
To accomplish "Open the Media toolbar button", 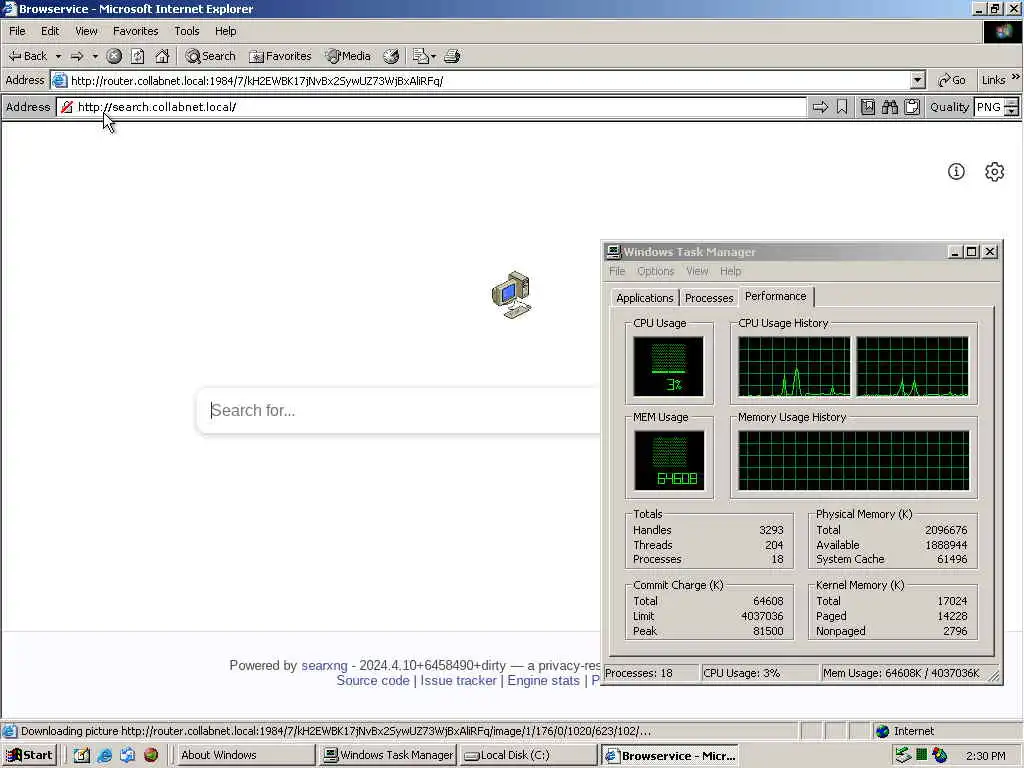I will (348, 56).
